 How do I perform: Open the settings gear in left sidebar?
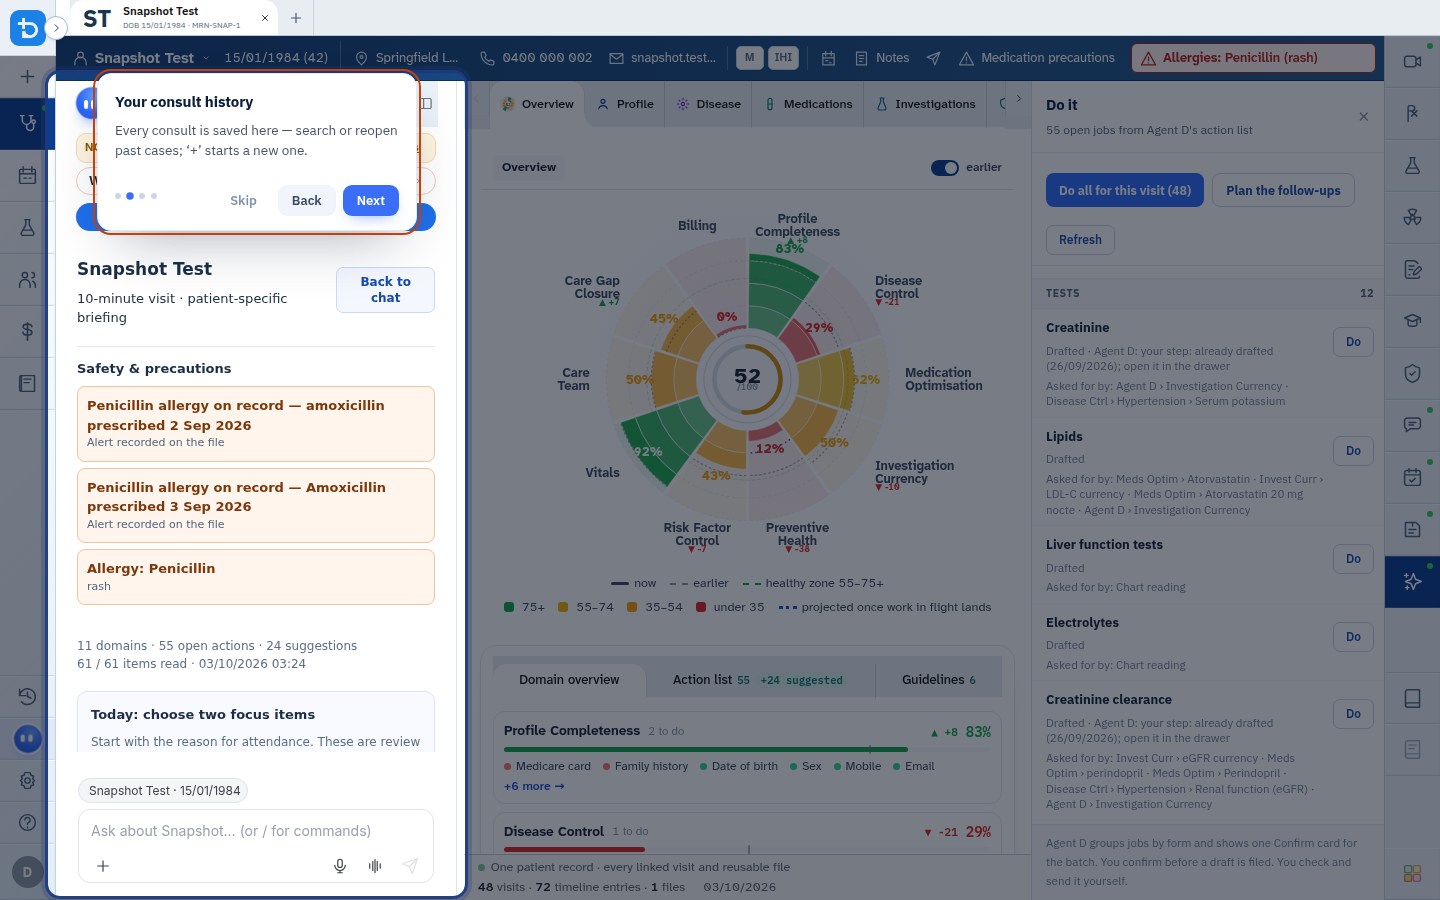point(27,780)
